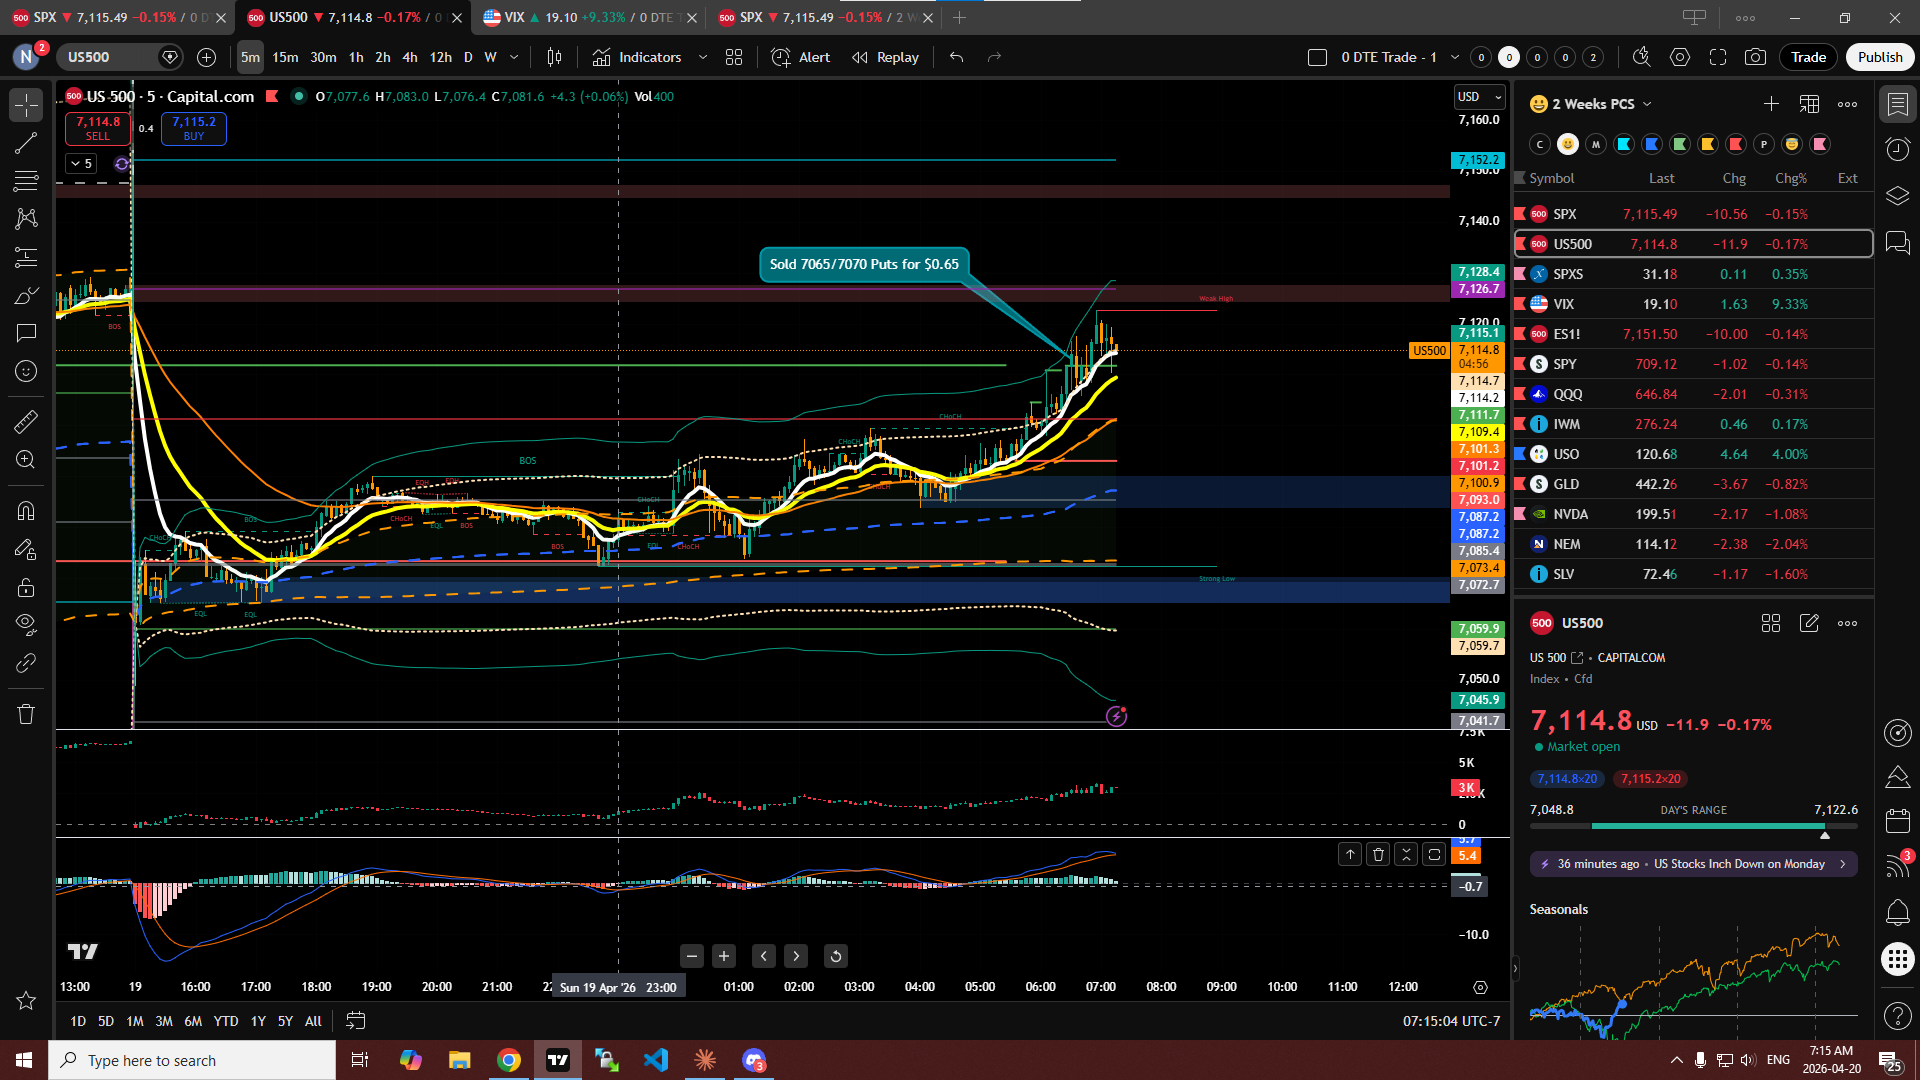Screen dimensions: 1920x1080
Task: Open chart settings gear icon
Action: coord(1680,57)
